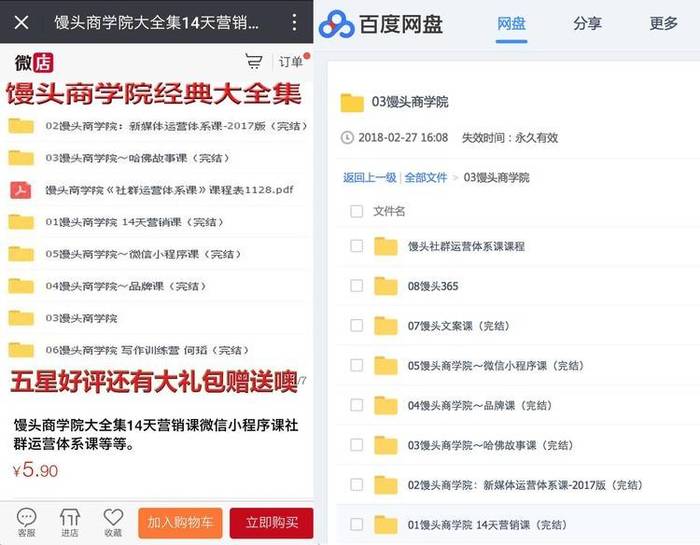Tap the 收藏 favorite heart icon
This screenshot has height=545, width=700.
(113, 523)
